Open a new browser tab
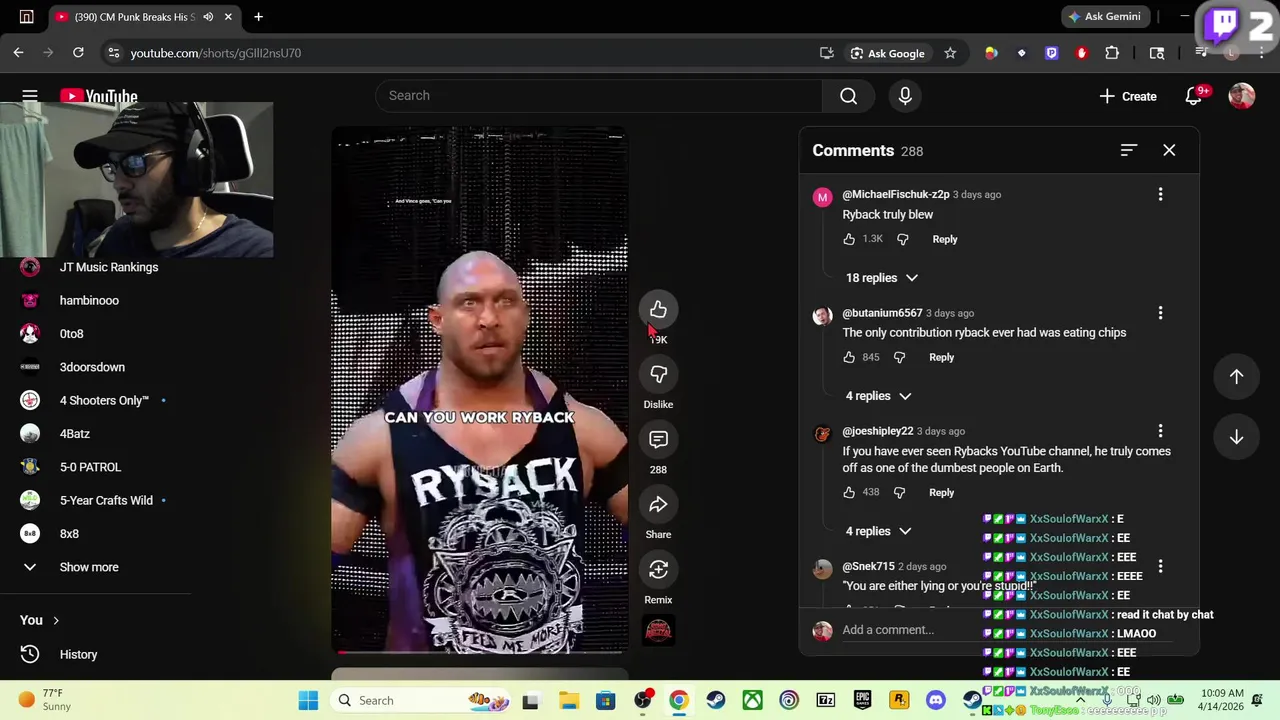This screenshot has width=1280, height=720. coord(258,17)
